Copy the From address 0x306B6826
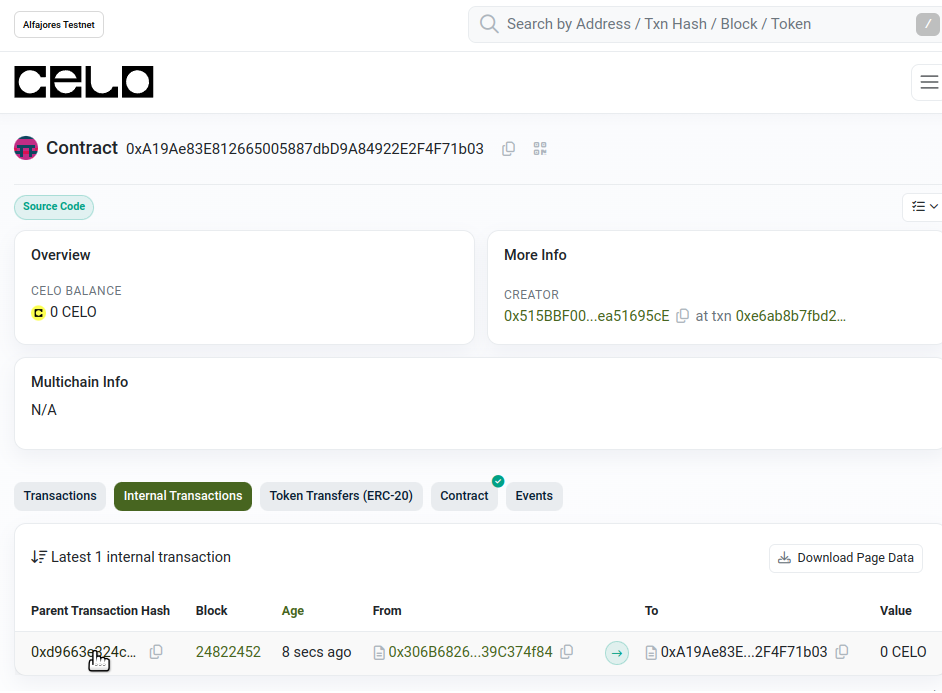Viewport: 942px width, 693px height. click(x=567, y=652)
